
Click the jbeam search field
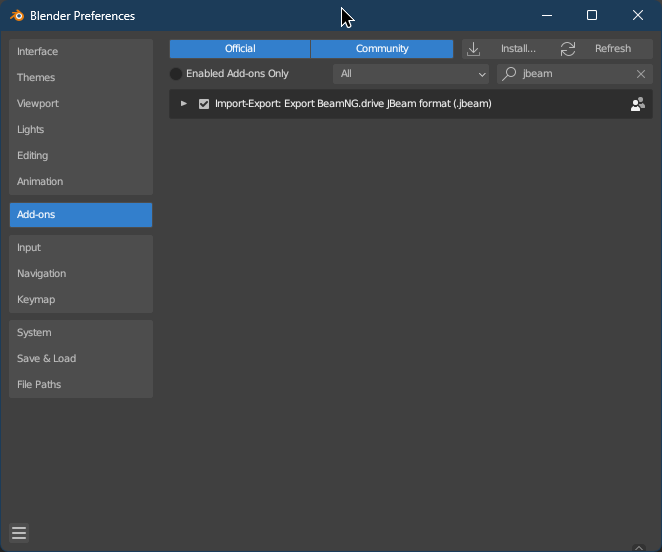point(575,74)
